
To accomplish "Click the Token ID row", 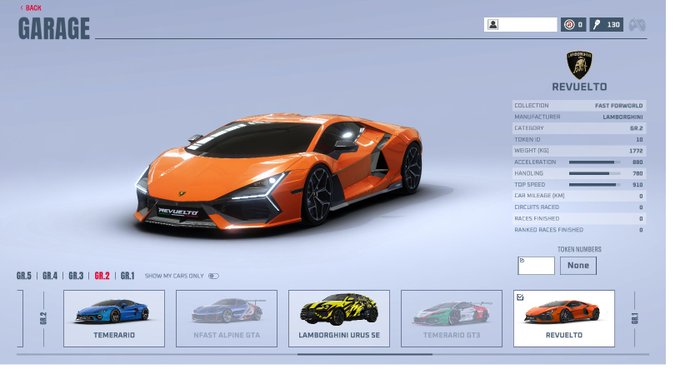I will pos(579,140).
